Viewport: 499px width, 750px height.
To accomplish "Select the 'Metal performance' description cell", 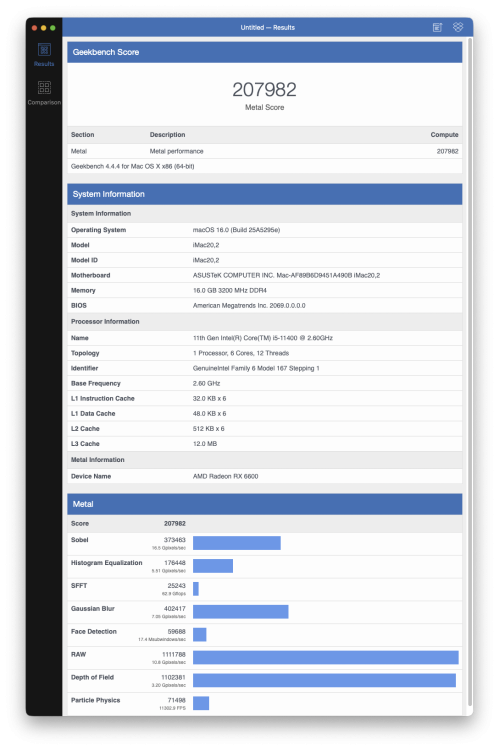I will (177, 151).
